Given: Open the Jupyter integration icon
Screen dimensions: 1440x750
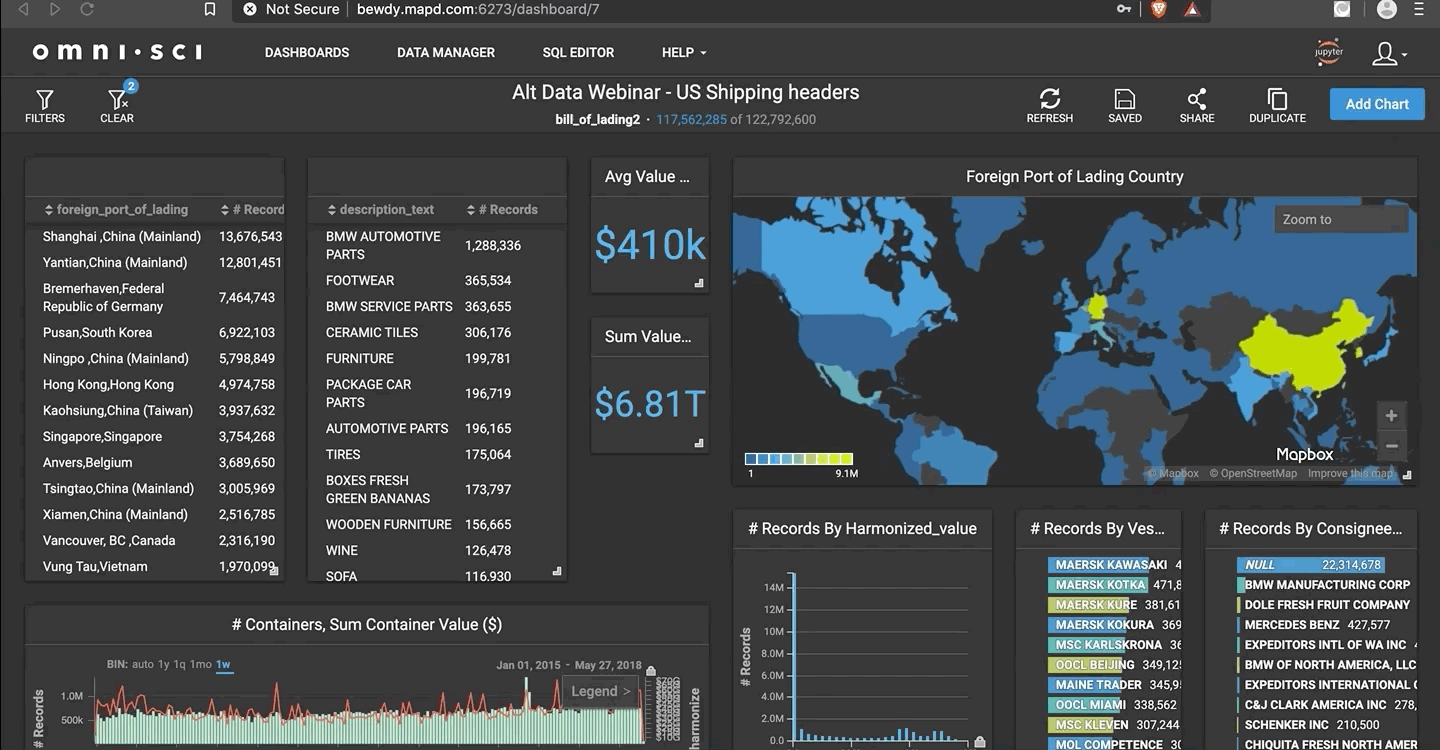Looking at the screenshot, I should (x=1329, y=53).
